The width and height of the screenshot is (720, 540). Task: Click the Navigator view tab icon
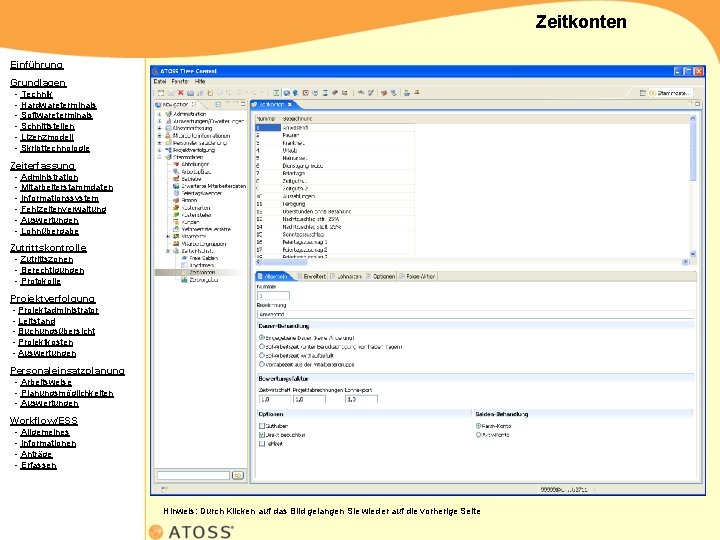tap(158, 105)
